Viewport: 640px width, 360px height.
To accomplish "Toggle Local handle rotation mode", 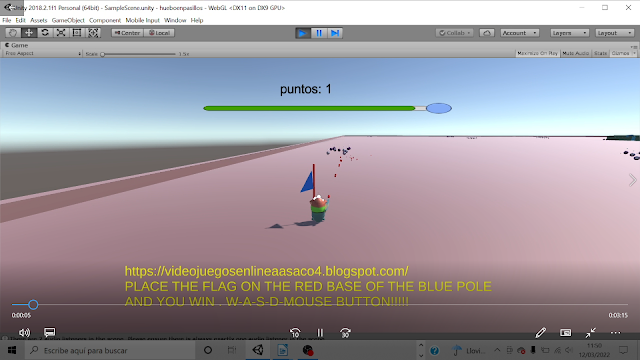I will pos(159,33).
